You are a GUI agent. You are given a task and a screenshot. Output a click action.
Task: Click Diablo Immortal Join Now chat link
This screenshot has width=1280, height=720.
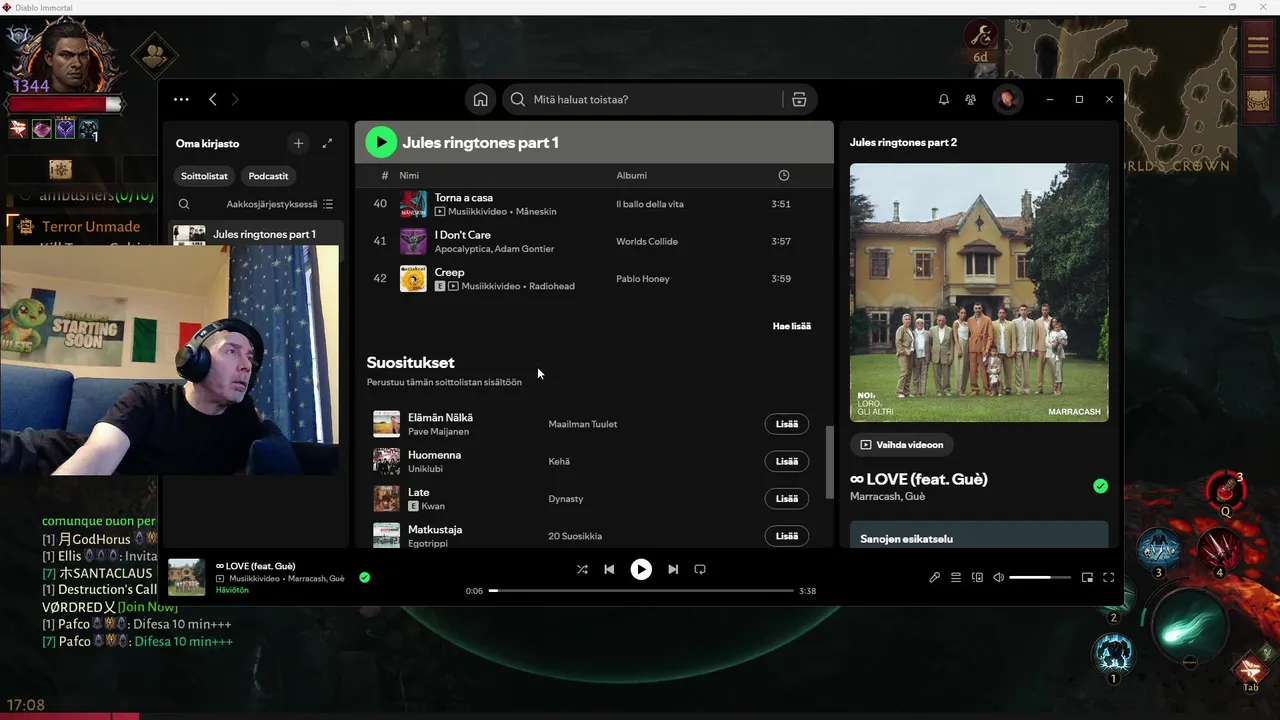(x=147, y=607)
